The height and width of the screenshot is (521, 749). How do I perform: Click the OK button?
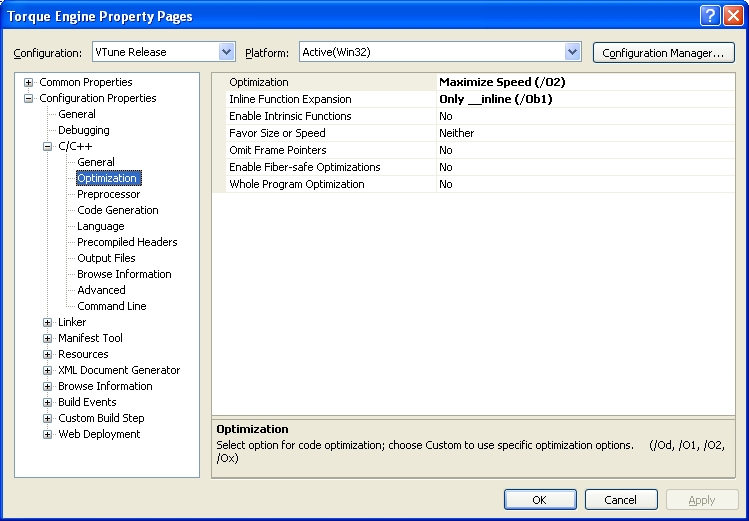539,499
